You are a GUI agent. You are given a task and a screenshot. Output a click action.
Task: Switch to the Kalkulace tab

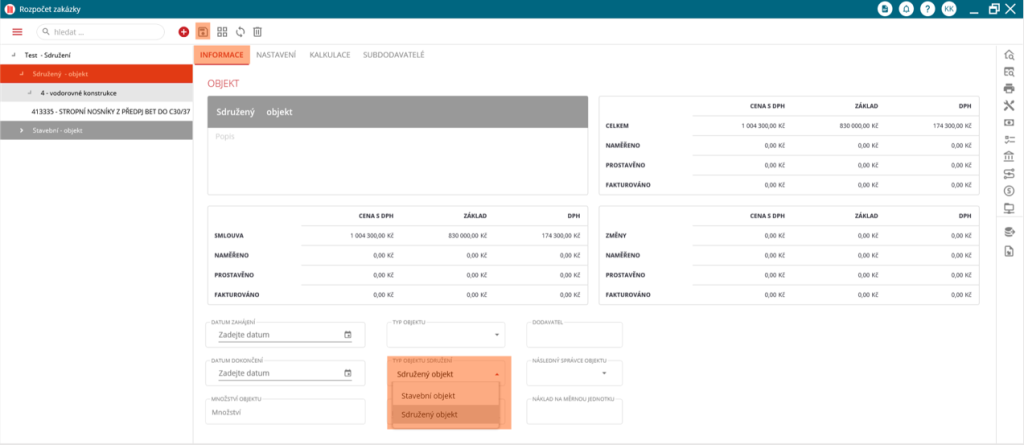click(x=329, y=54)
